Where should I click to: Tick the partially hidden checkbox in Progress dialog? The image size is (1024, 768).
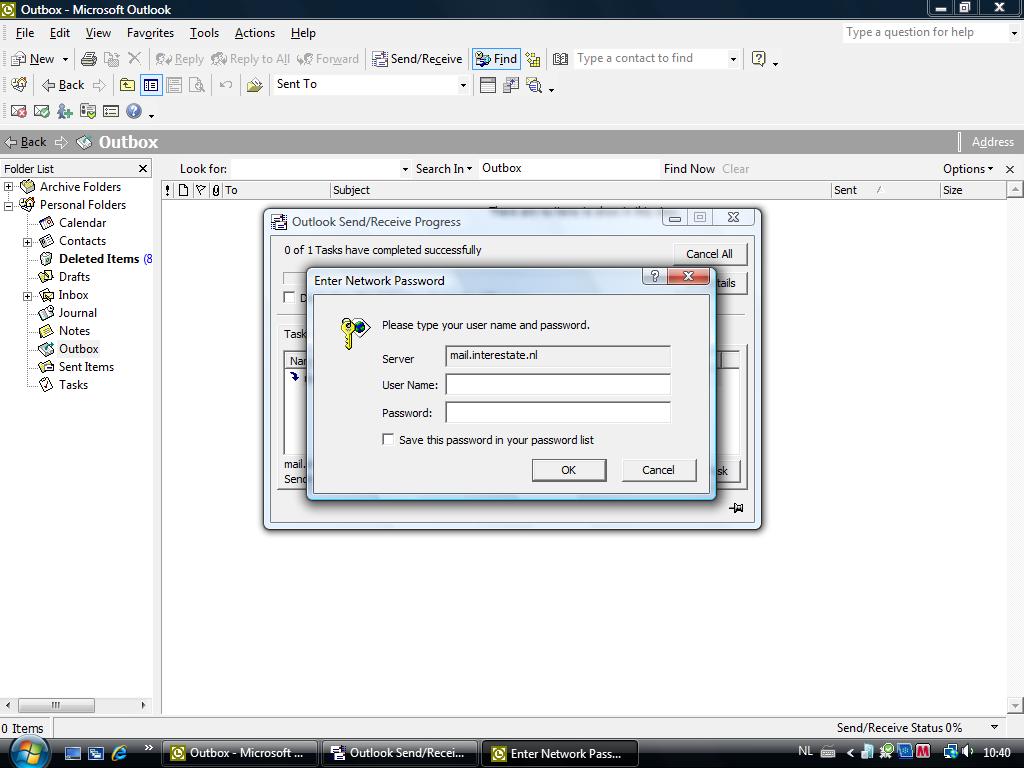click(289, 297)
